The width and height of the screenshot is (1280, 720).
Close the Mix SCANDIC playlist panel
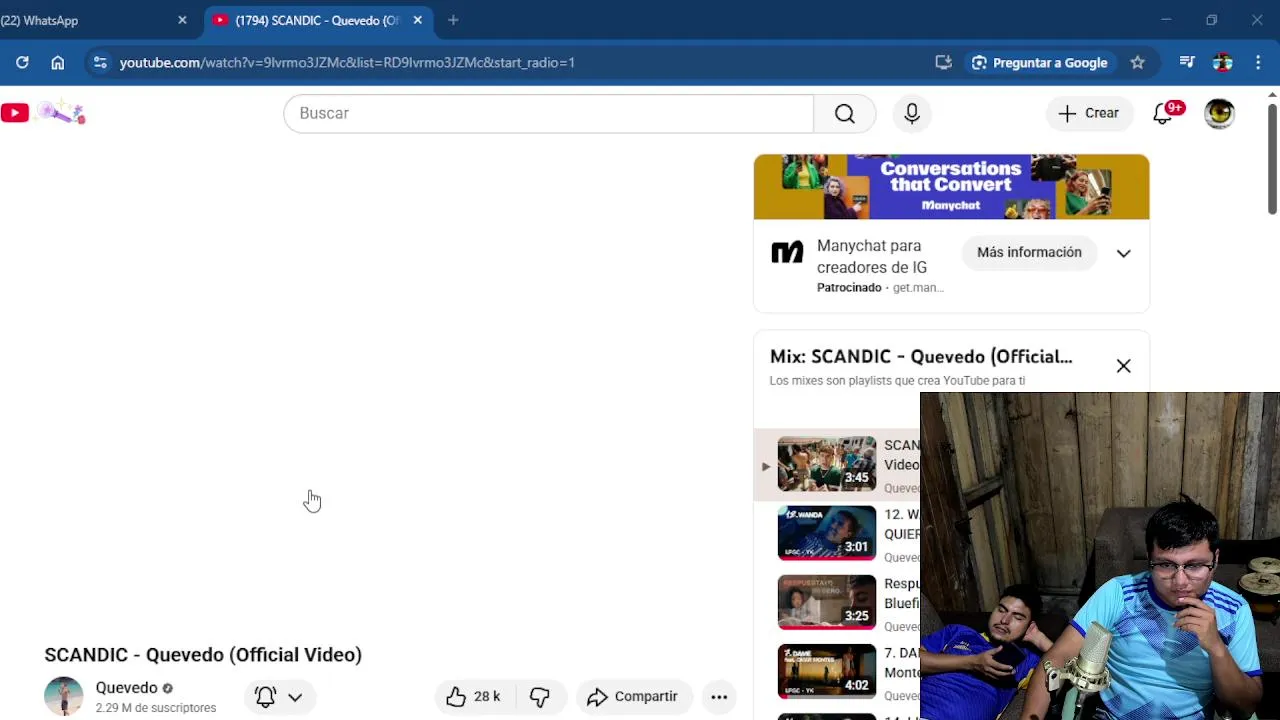click(x=1123, y=366)
